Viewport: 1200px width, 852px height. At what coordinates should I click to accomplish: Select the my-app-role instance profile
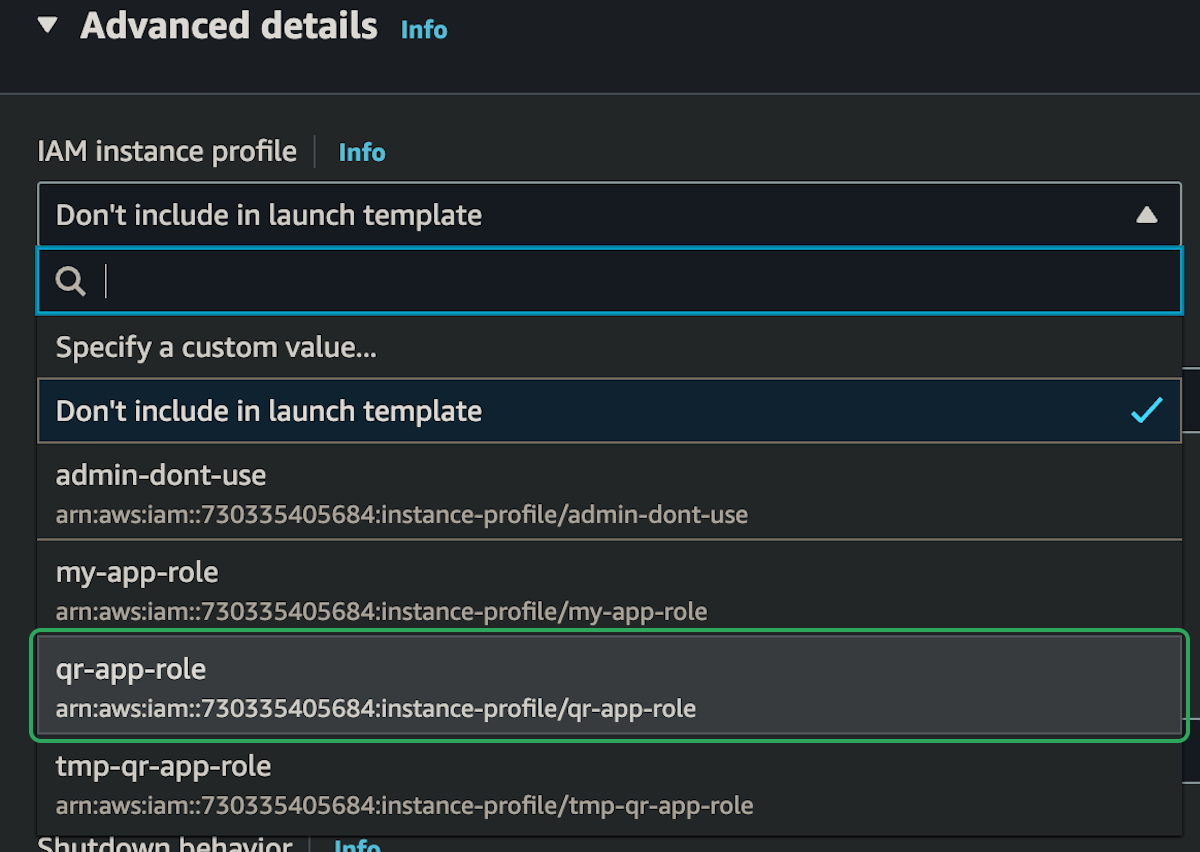point(610,589)
